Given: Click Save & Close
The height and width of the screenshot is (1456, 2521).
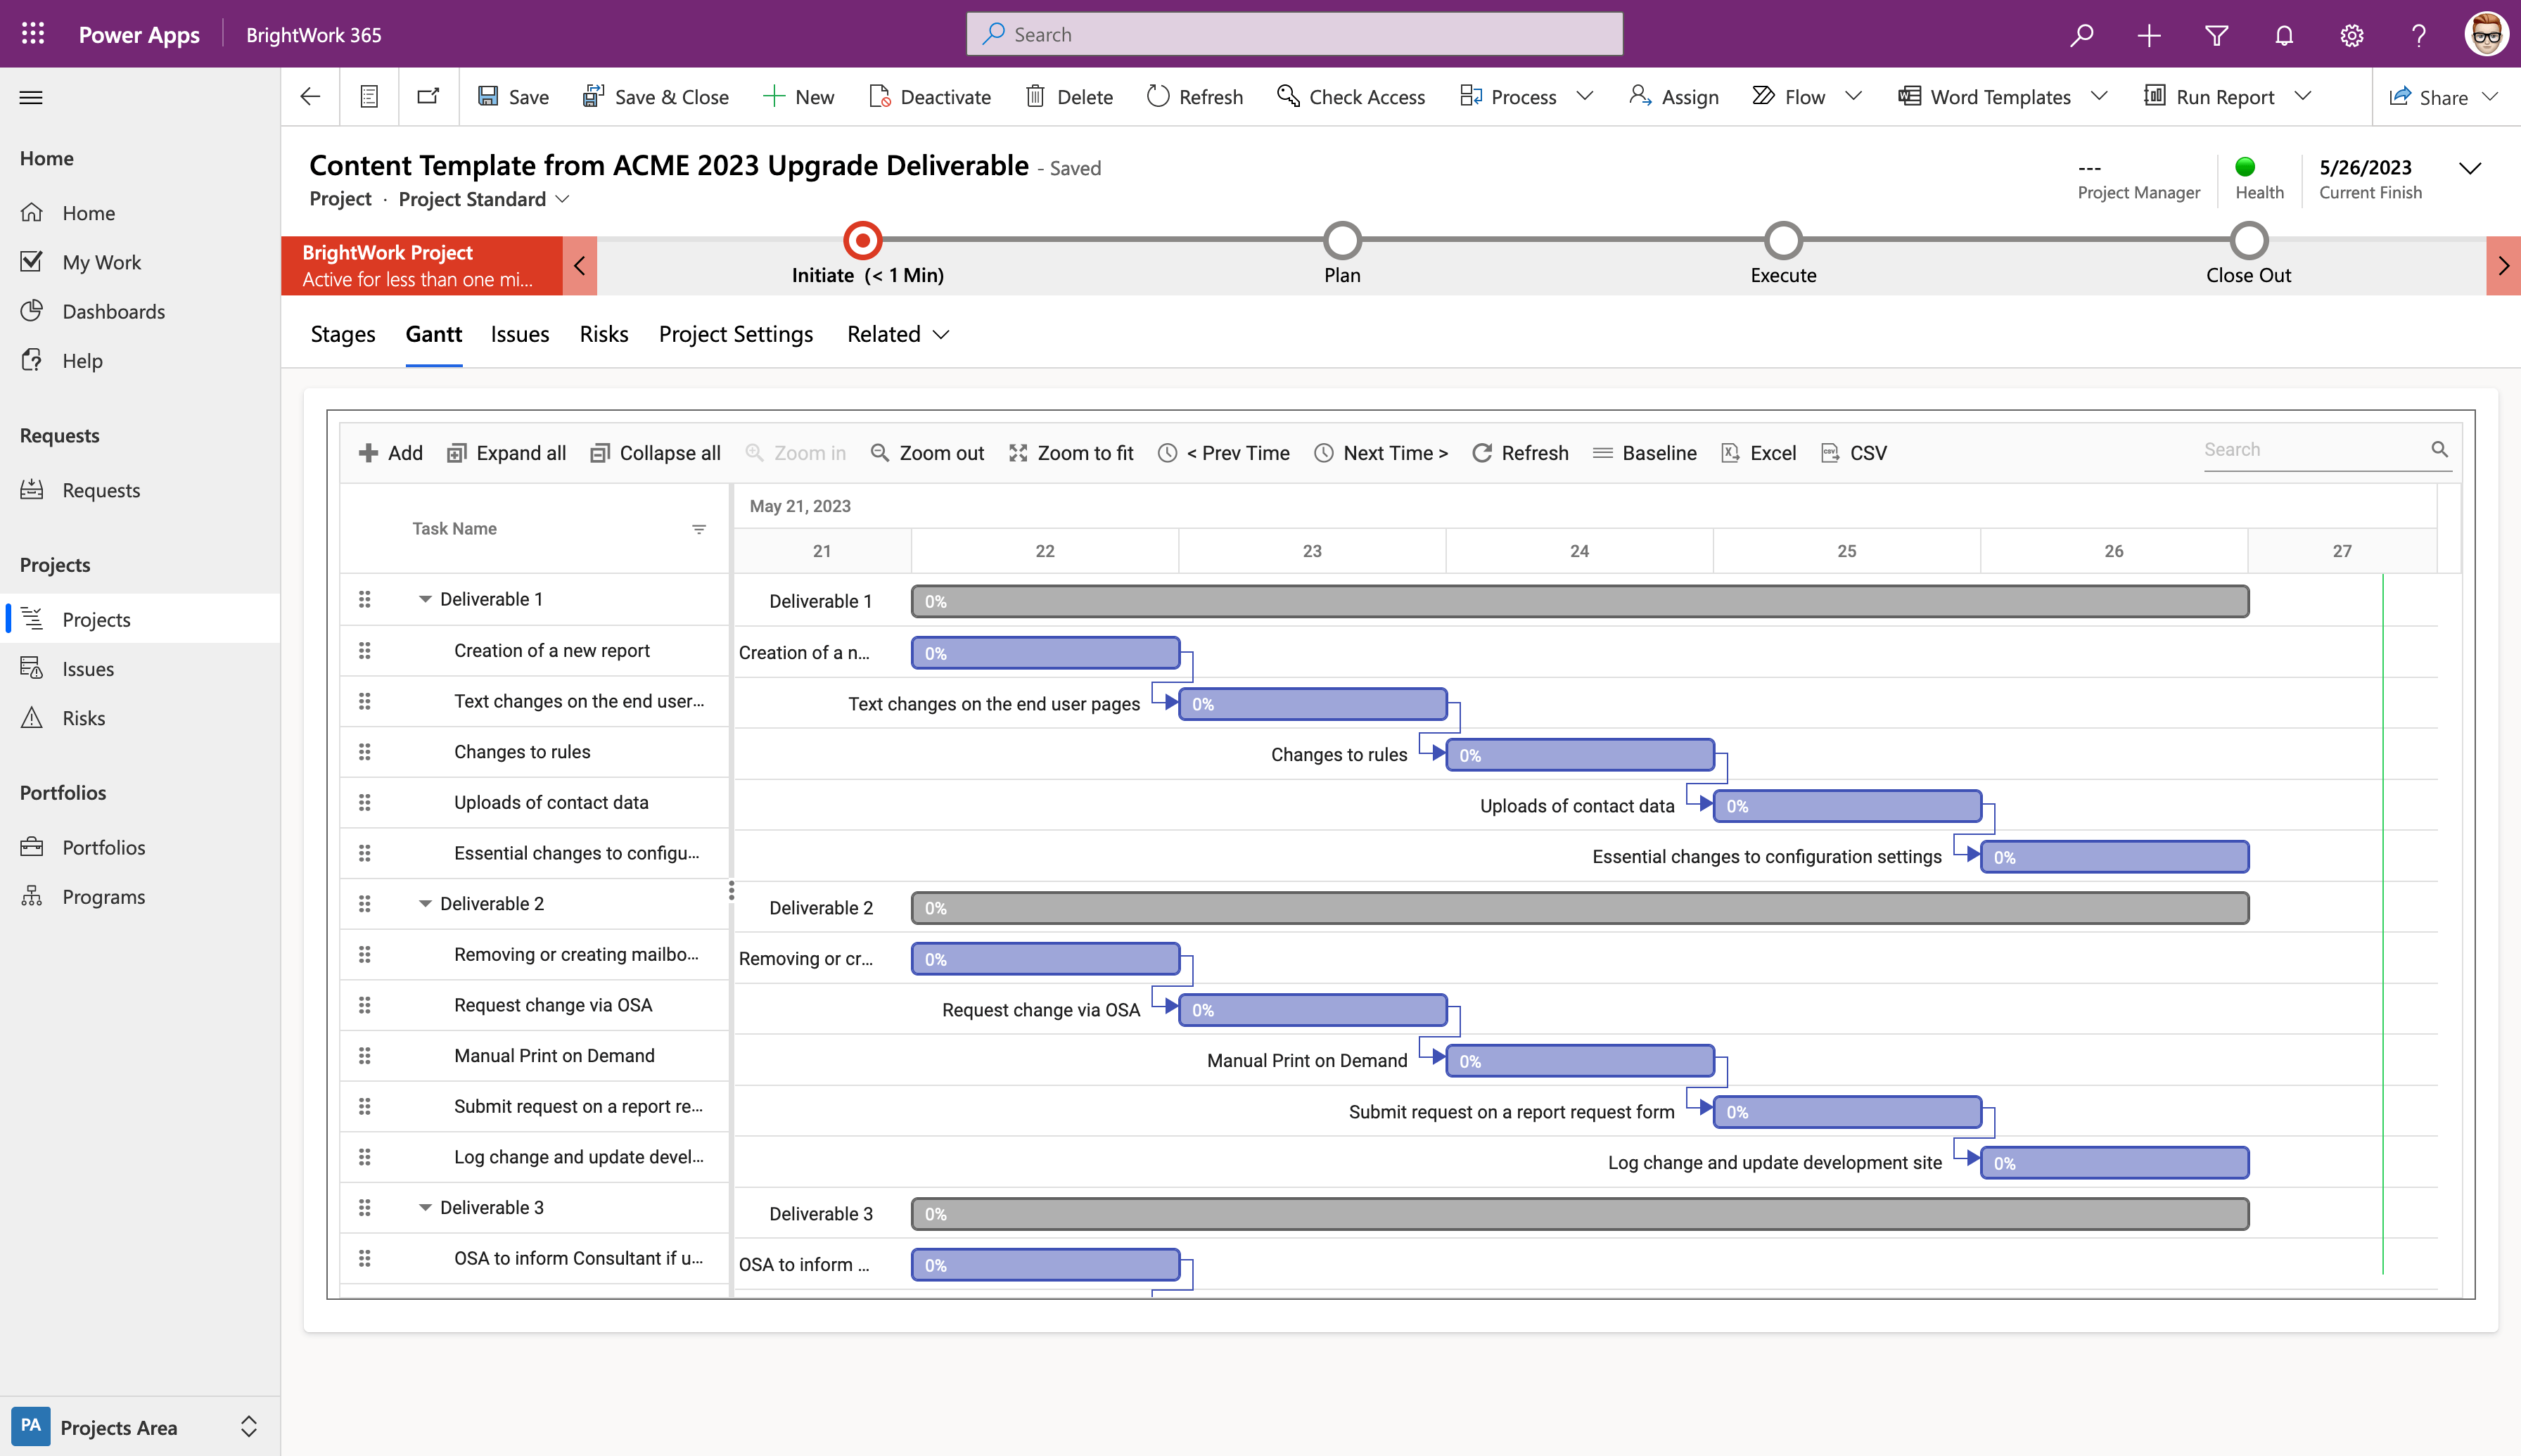Looking at the screenshot, I should pyautogui.click(x=656, y=97).
